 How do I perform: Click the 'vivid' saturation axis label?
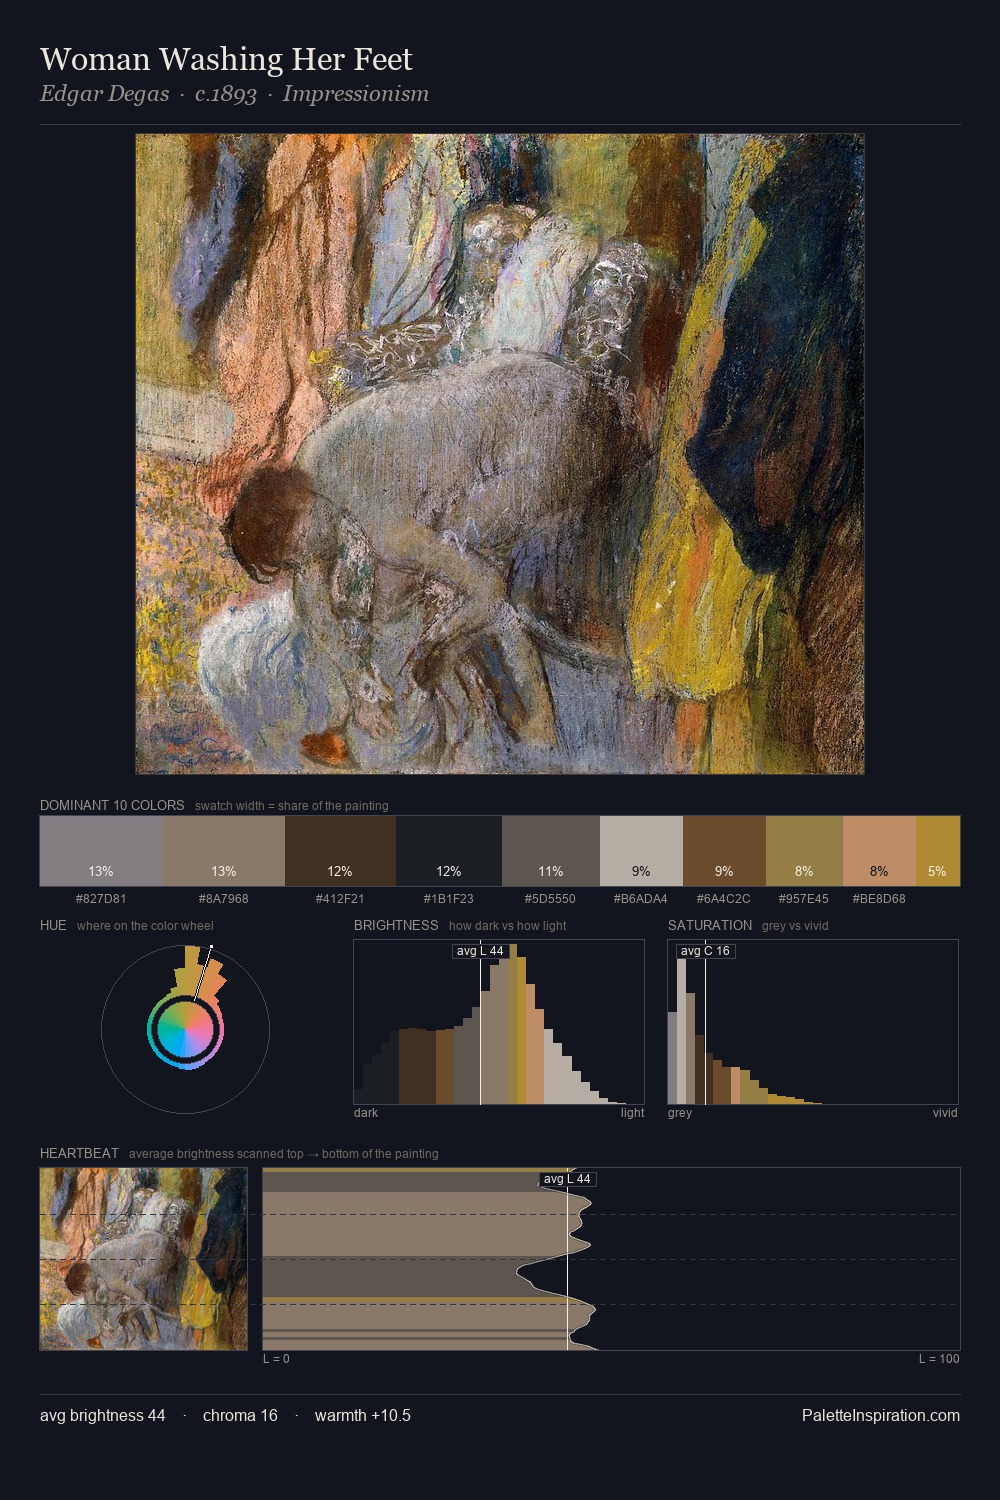(x=945, y=1113)
